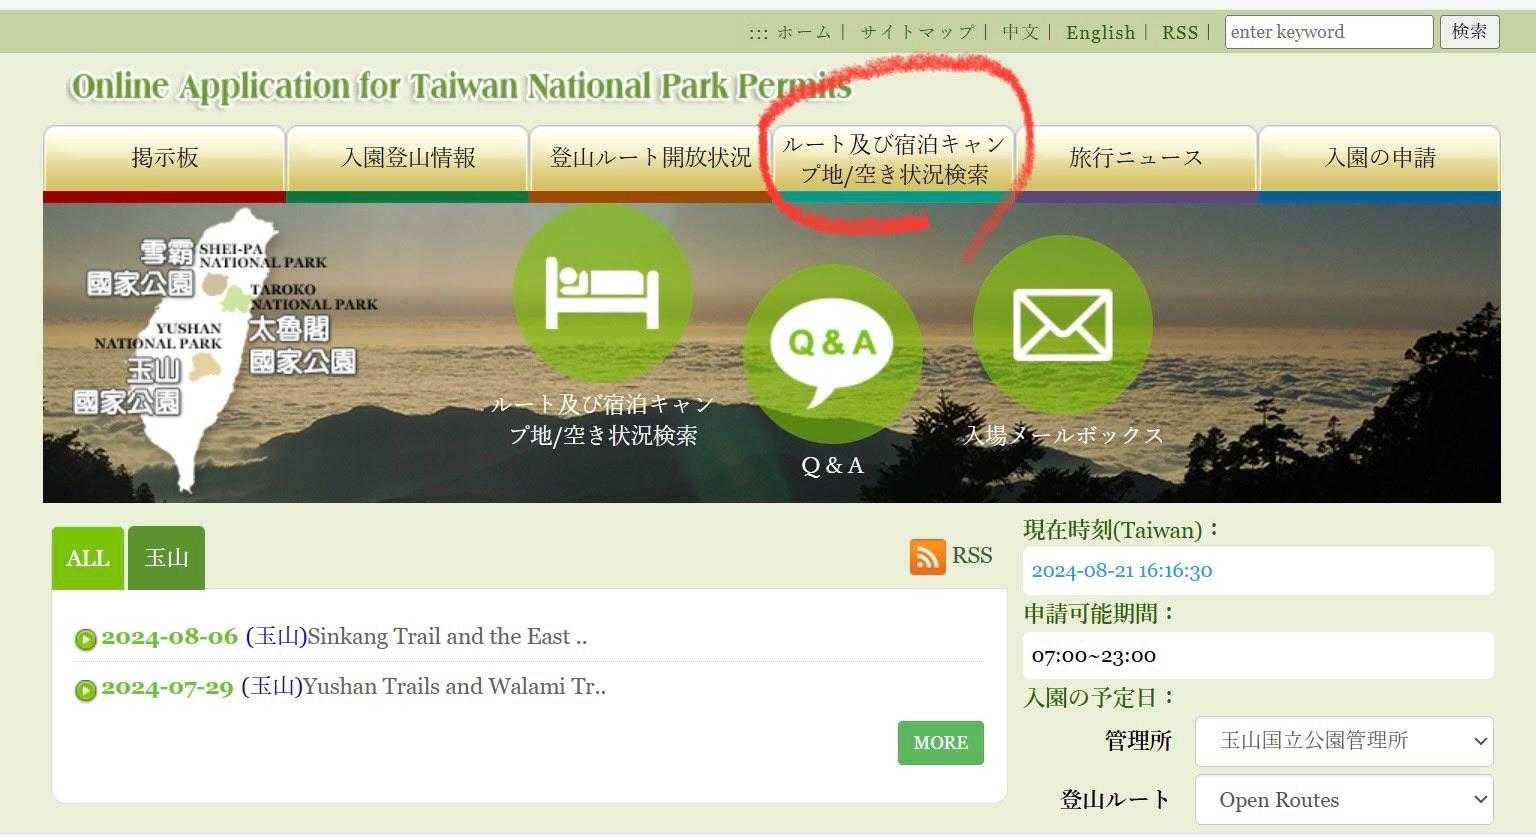Click the 検索 search button

(1469, 32)
